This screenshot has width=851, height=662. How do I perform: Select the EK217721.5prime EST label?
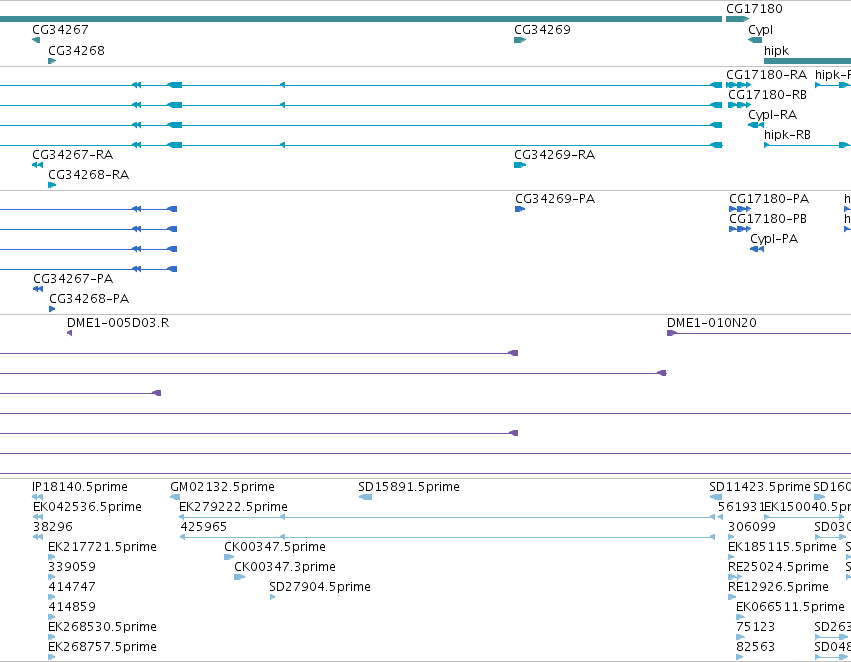pos(102,547)
